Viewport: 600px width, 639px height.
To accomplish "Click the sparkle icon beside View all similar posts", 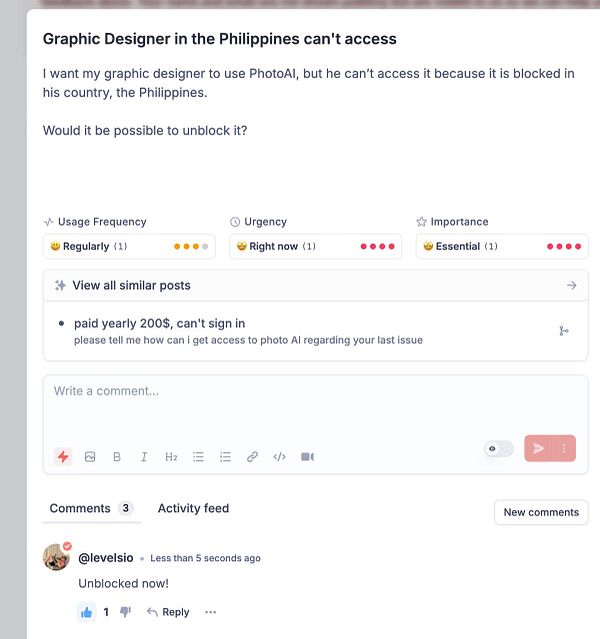I will click(60, 285).
